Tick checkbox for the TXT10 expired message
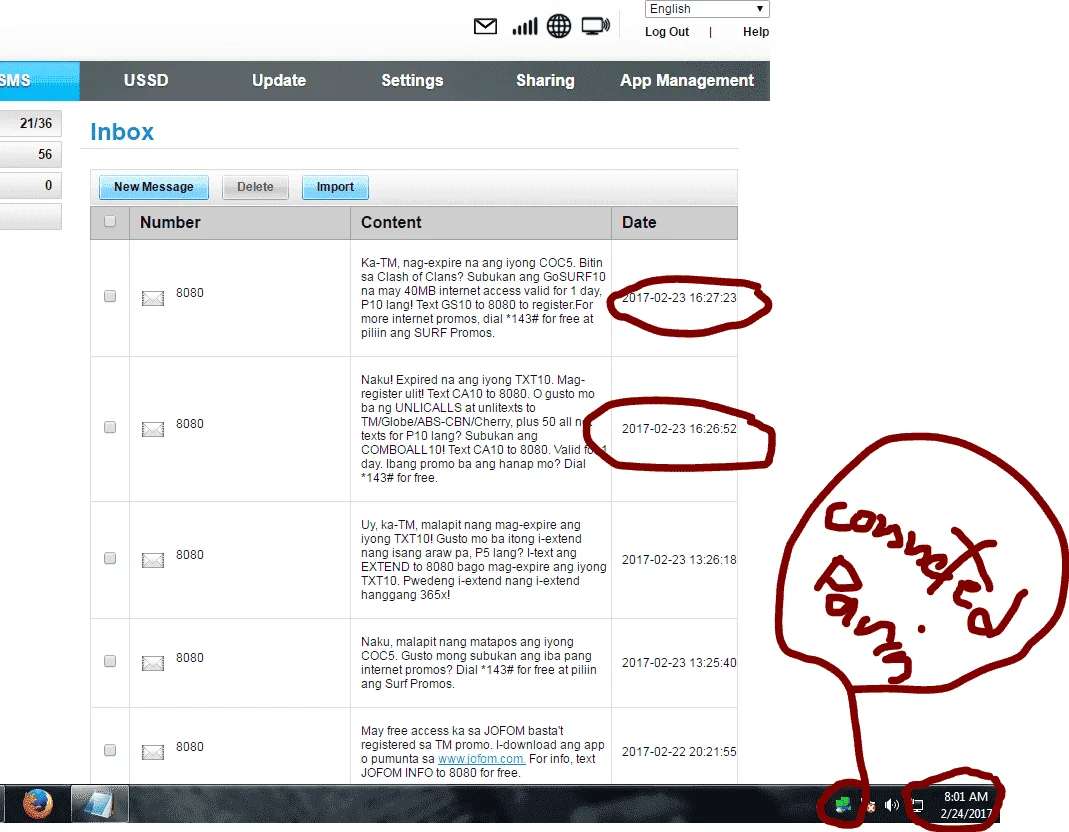This screenshot has height=832, width=1069. (x=110, y=427)
